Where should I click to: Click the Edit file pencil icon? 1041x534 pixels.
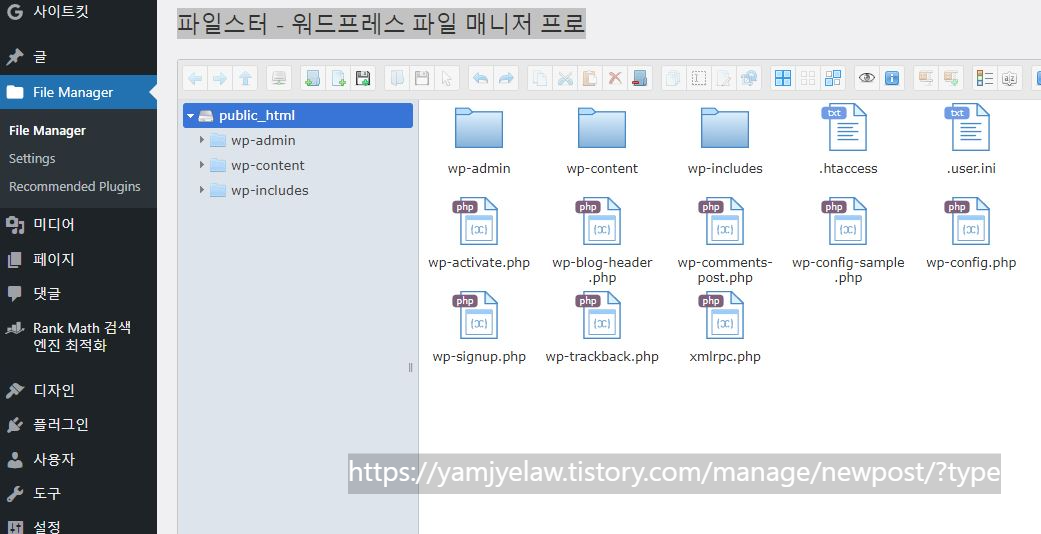pos(724,78)
